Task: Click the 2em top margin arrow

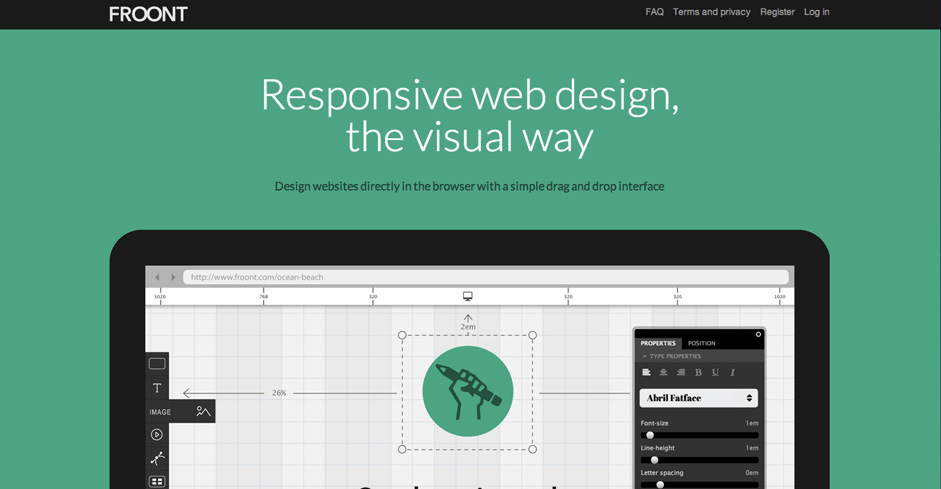Action: [x=467, y=319]
